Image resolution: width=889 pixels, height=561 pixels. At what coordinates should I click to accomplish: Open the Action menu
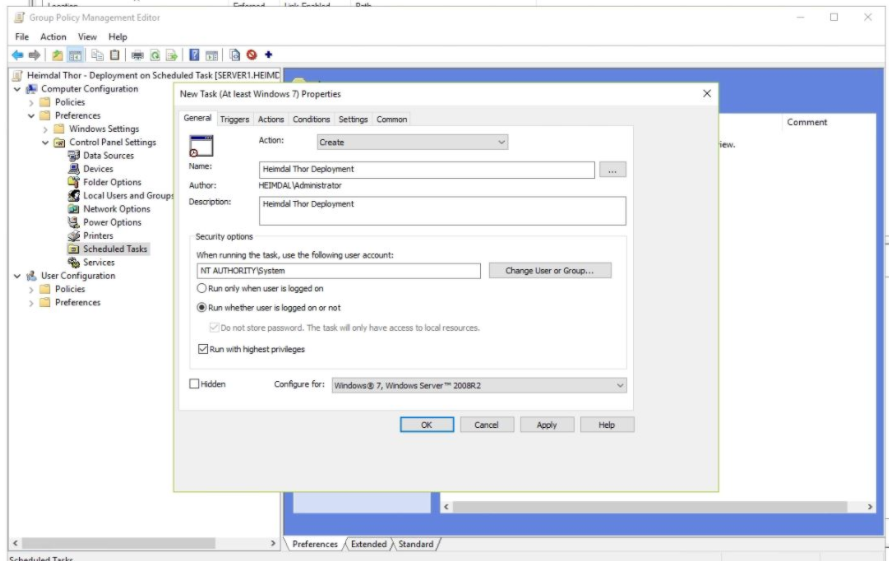53,36
